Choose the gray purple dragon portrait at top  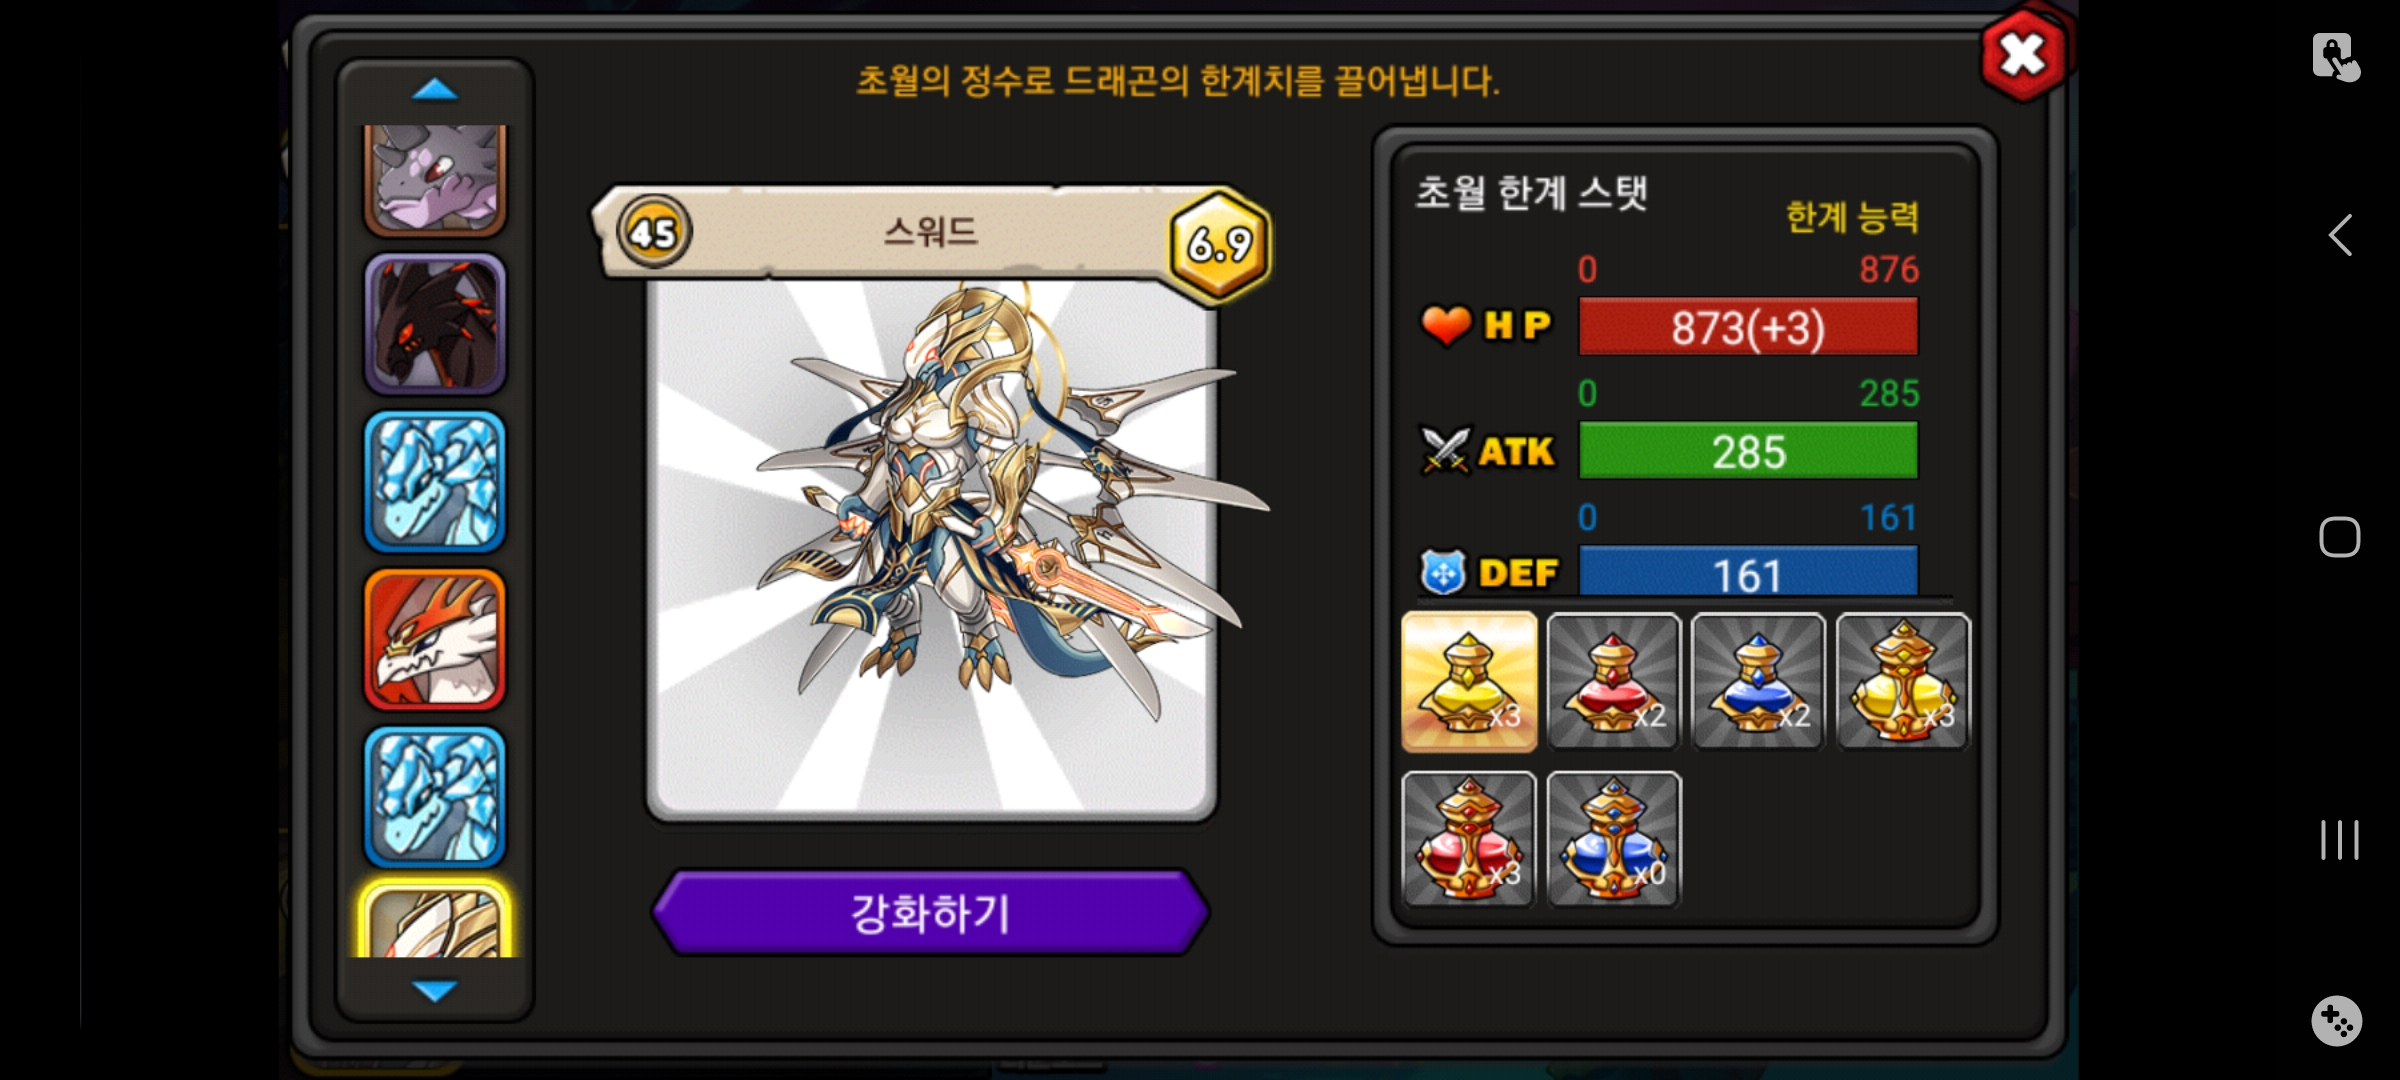(x=435, y=180)
